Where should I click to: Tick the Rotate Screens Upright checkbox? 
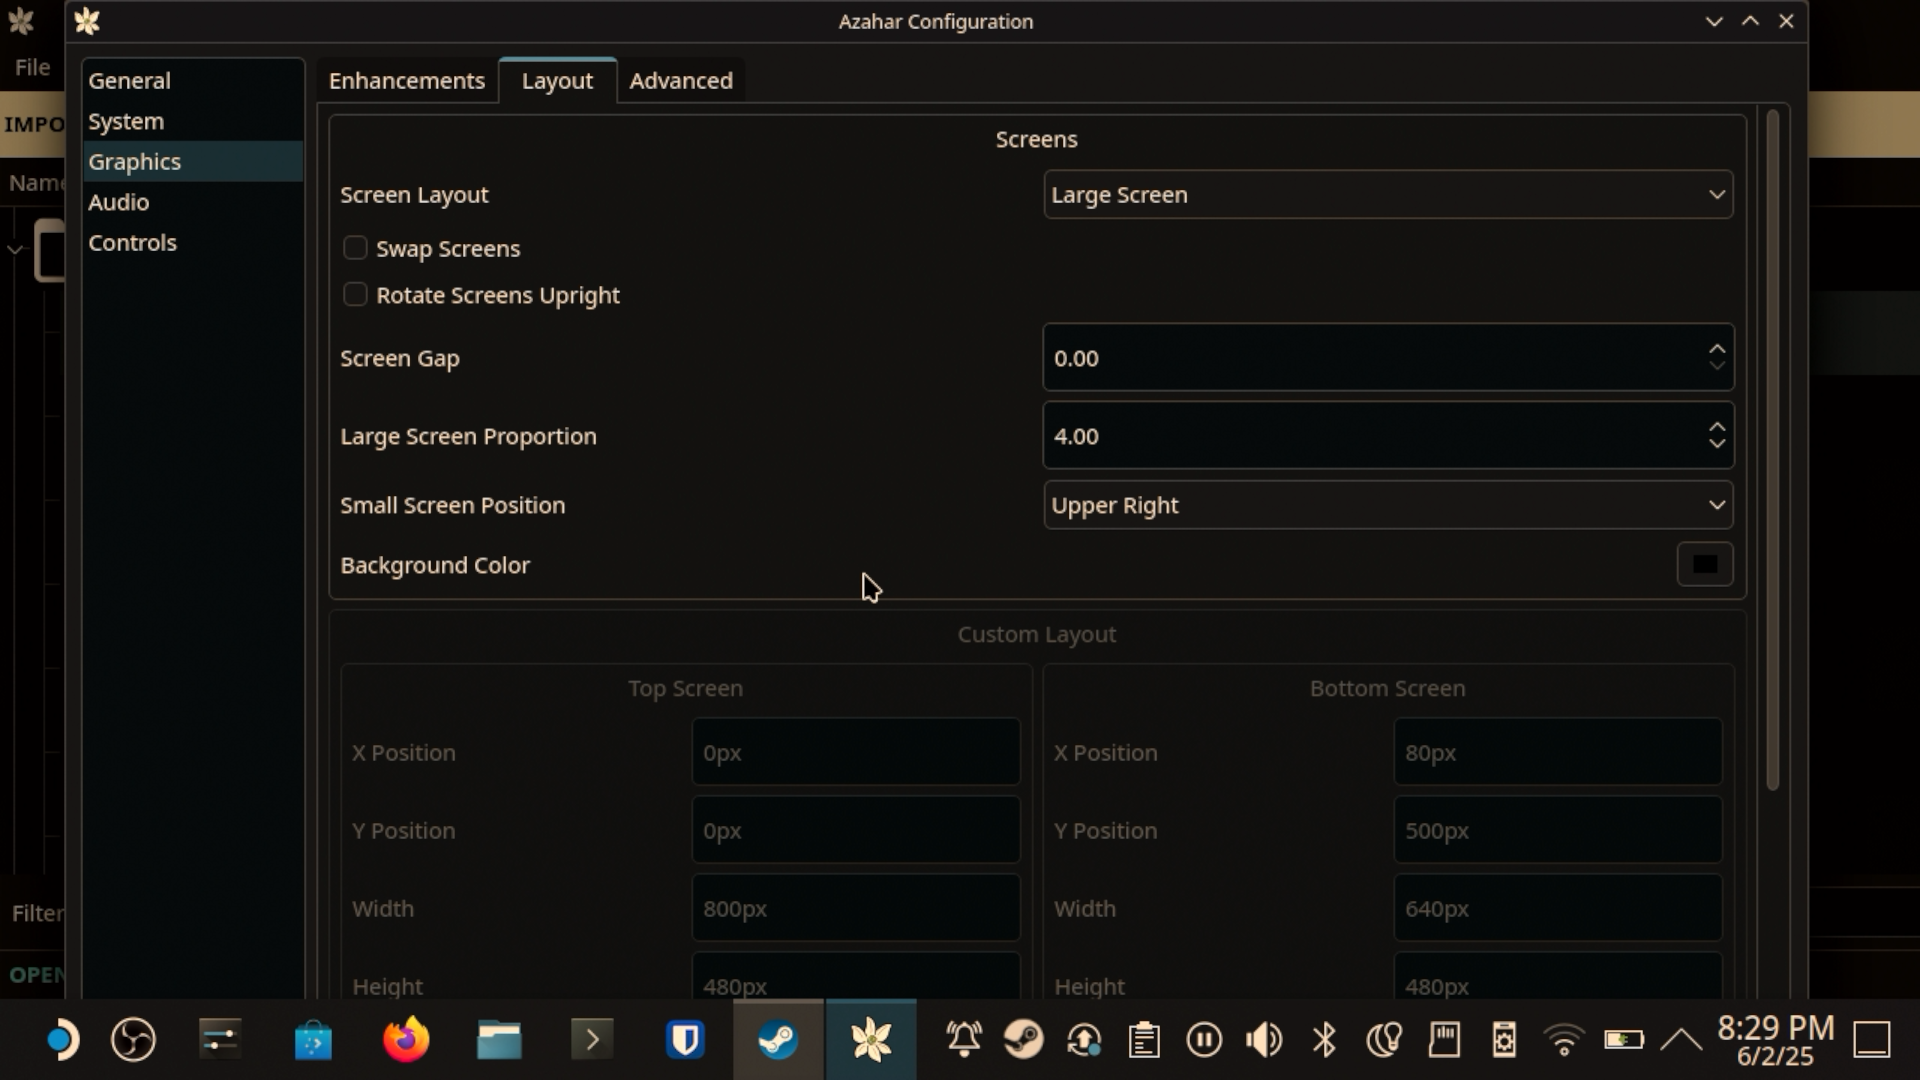point(355,295)
